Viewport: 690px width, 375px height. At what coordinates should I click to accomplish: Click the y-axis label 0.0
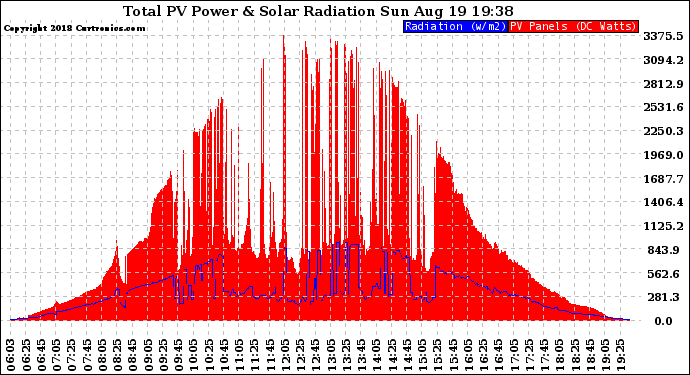click(664, 321)
